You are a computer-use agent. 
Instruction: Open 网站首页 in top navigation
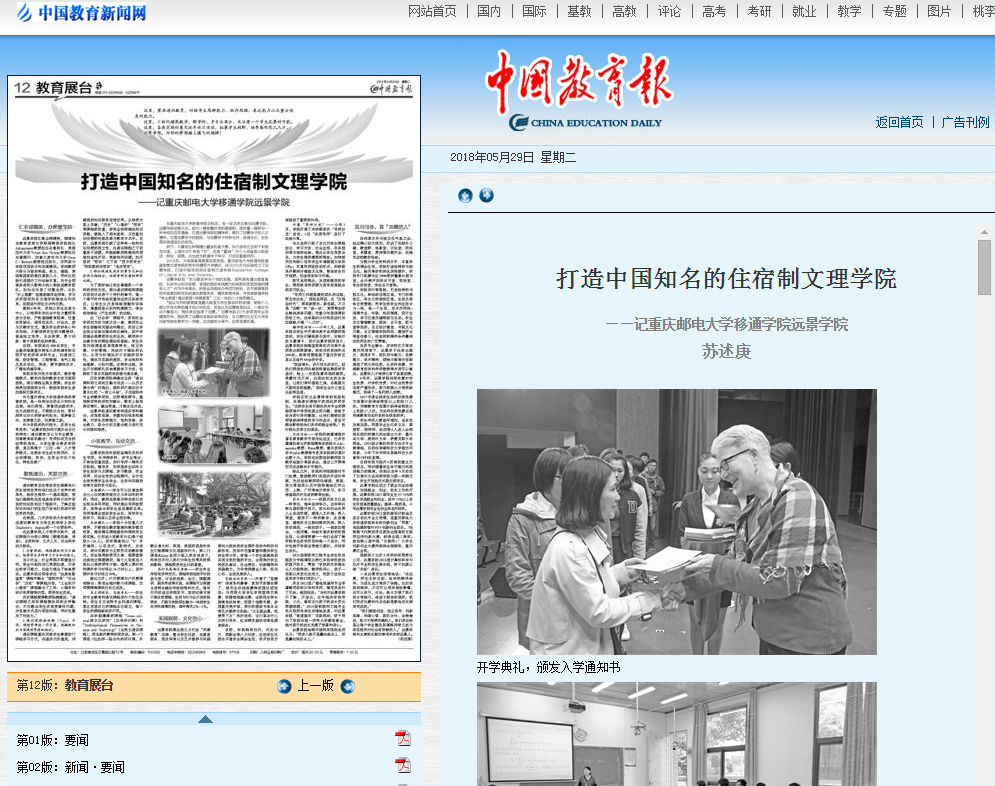pos(432,12)
